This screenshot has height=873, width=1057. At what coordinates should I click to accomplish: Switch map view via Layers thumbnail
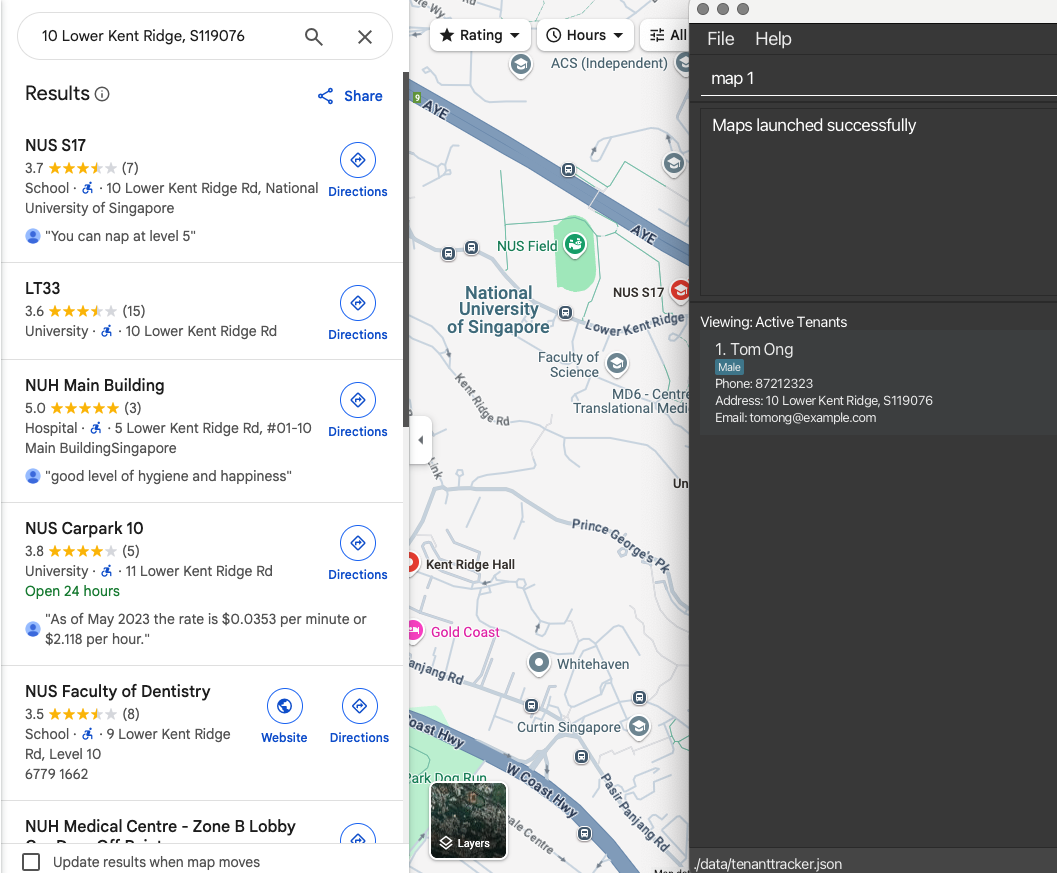point(469,820)
